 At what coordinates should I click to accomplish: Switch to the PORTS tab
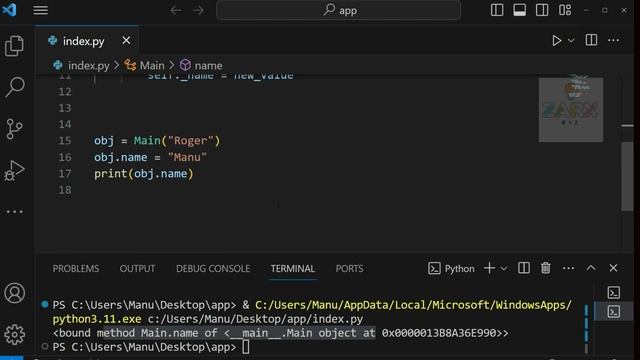coord(349,269)
